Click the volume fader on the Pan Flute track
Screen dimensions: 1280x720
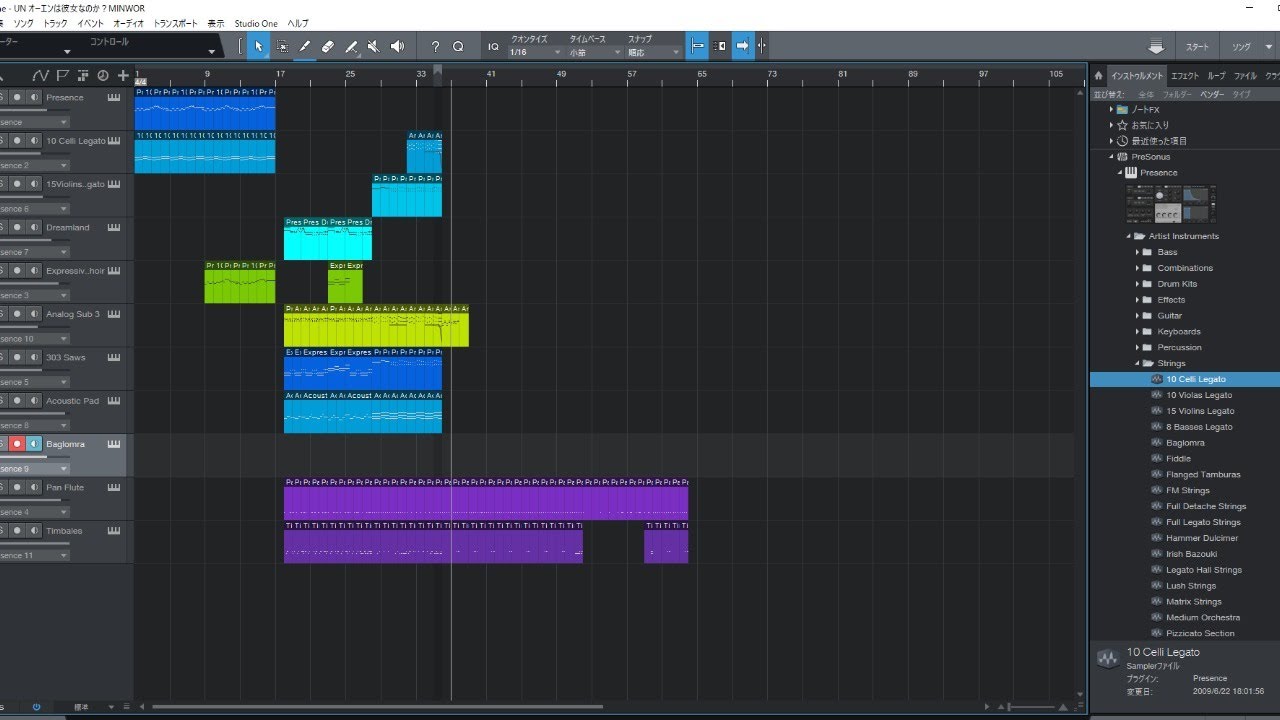[x=35, y=501]
